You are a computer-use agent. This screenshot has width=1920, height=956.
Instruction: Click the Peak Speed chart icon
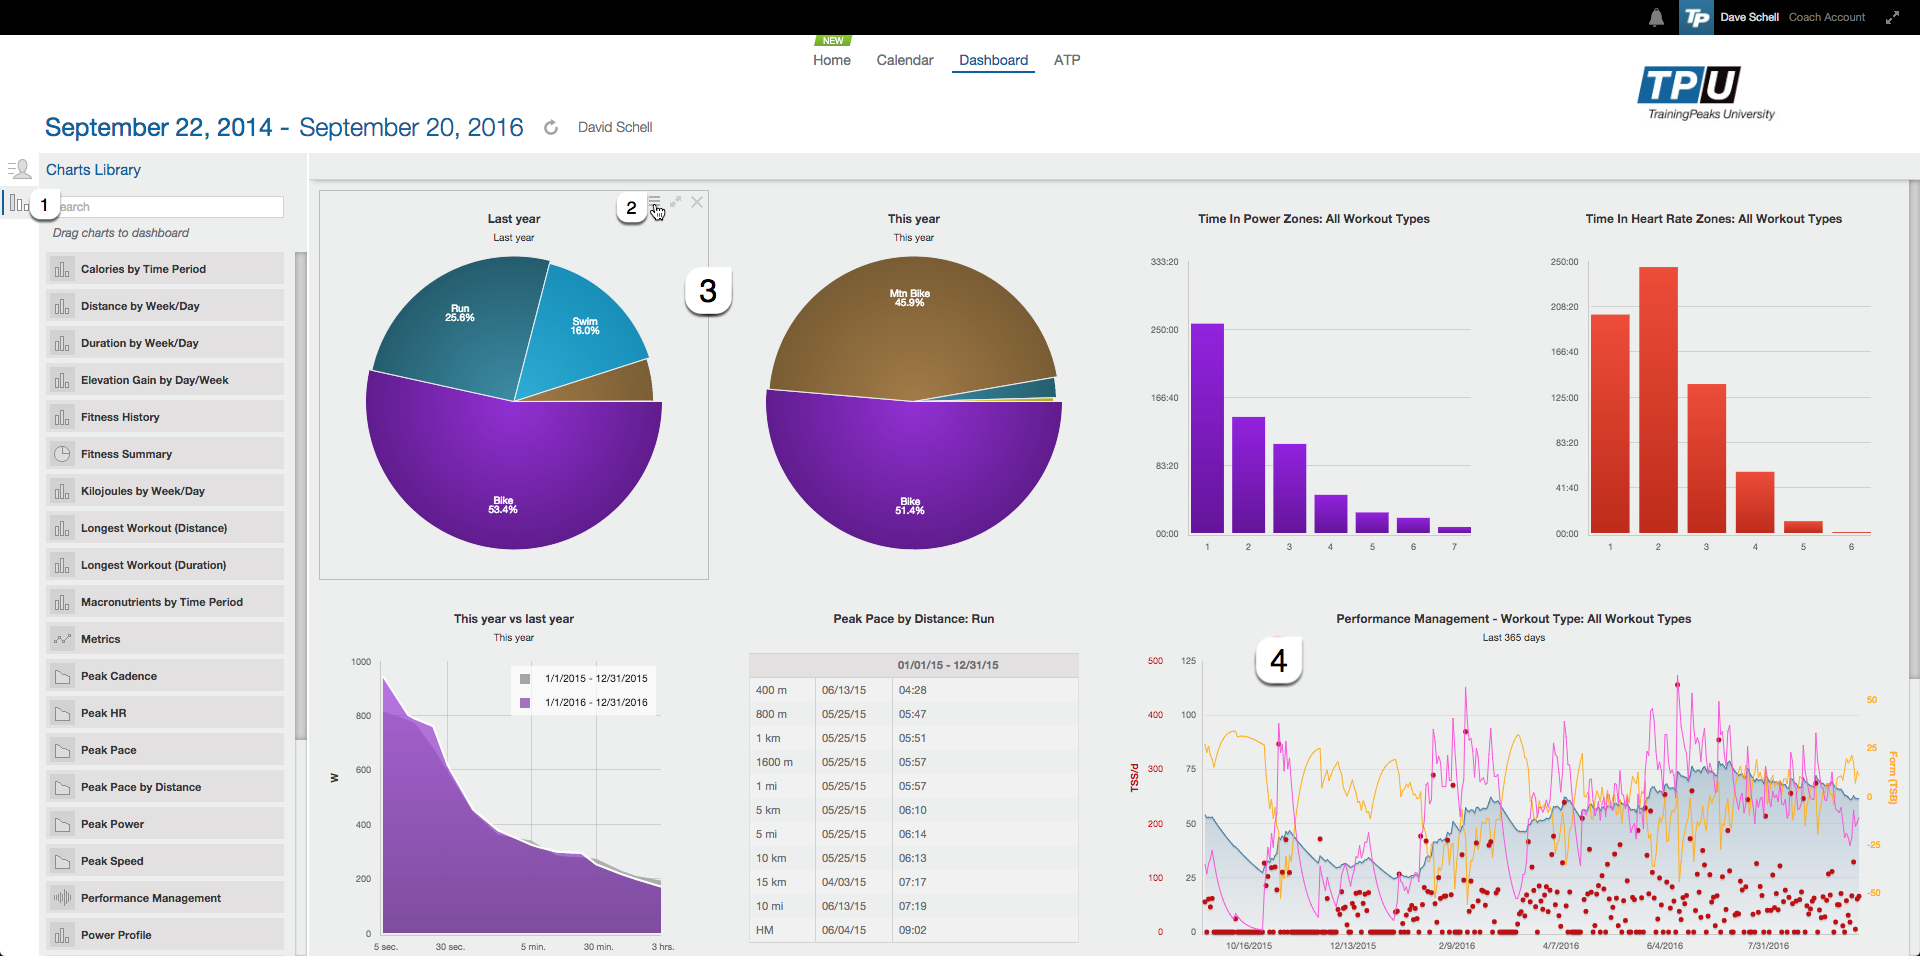[62, 861]
